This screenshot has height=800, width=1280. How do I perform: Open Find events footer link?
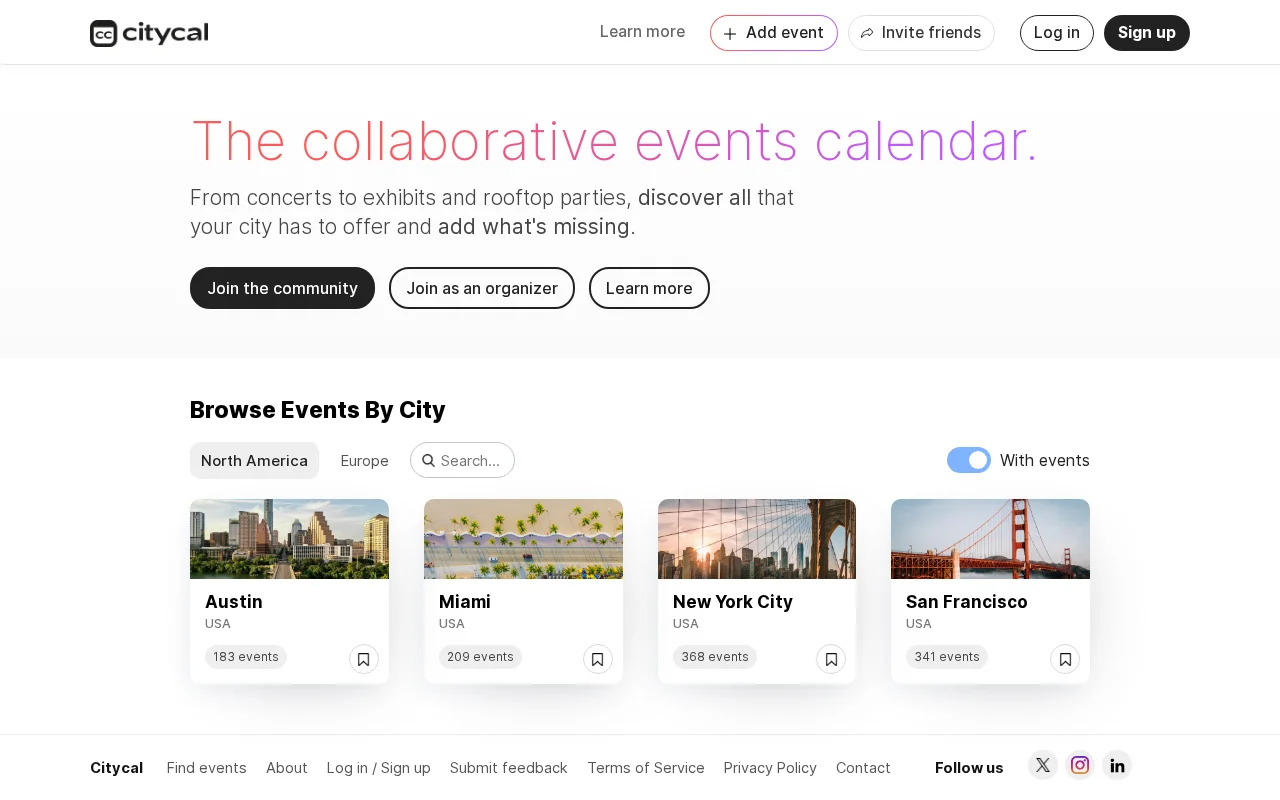tap(206, 768)
